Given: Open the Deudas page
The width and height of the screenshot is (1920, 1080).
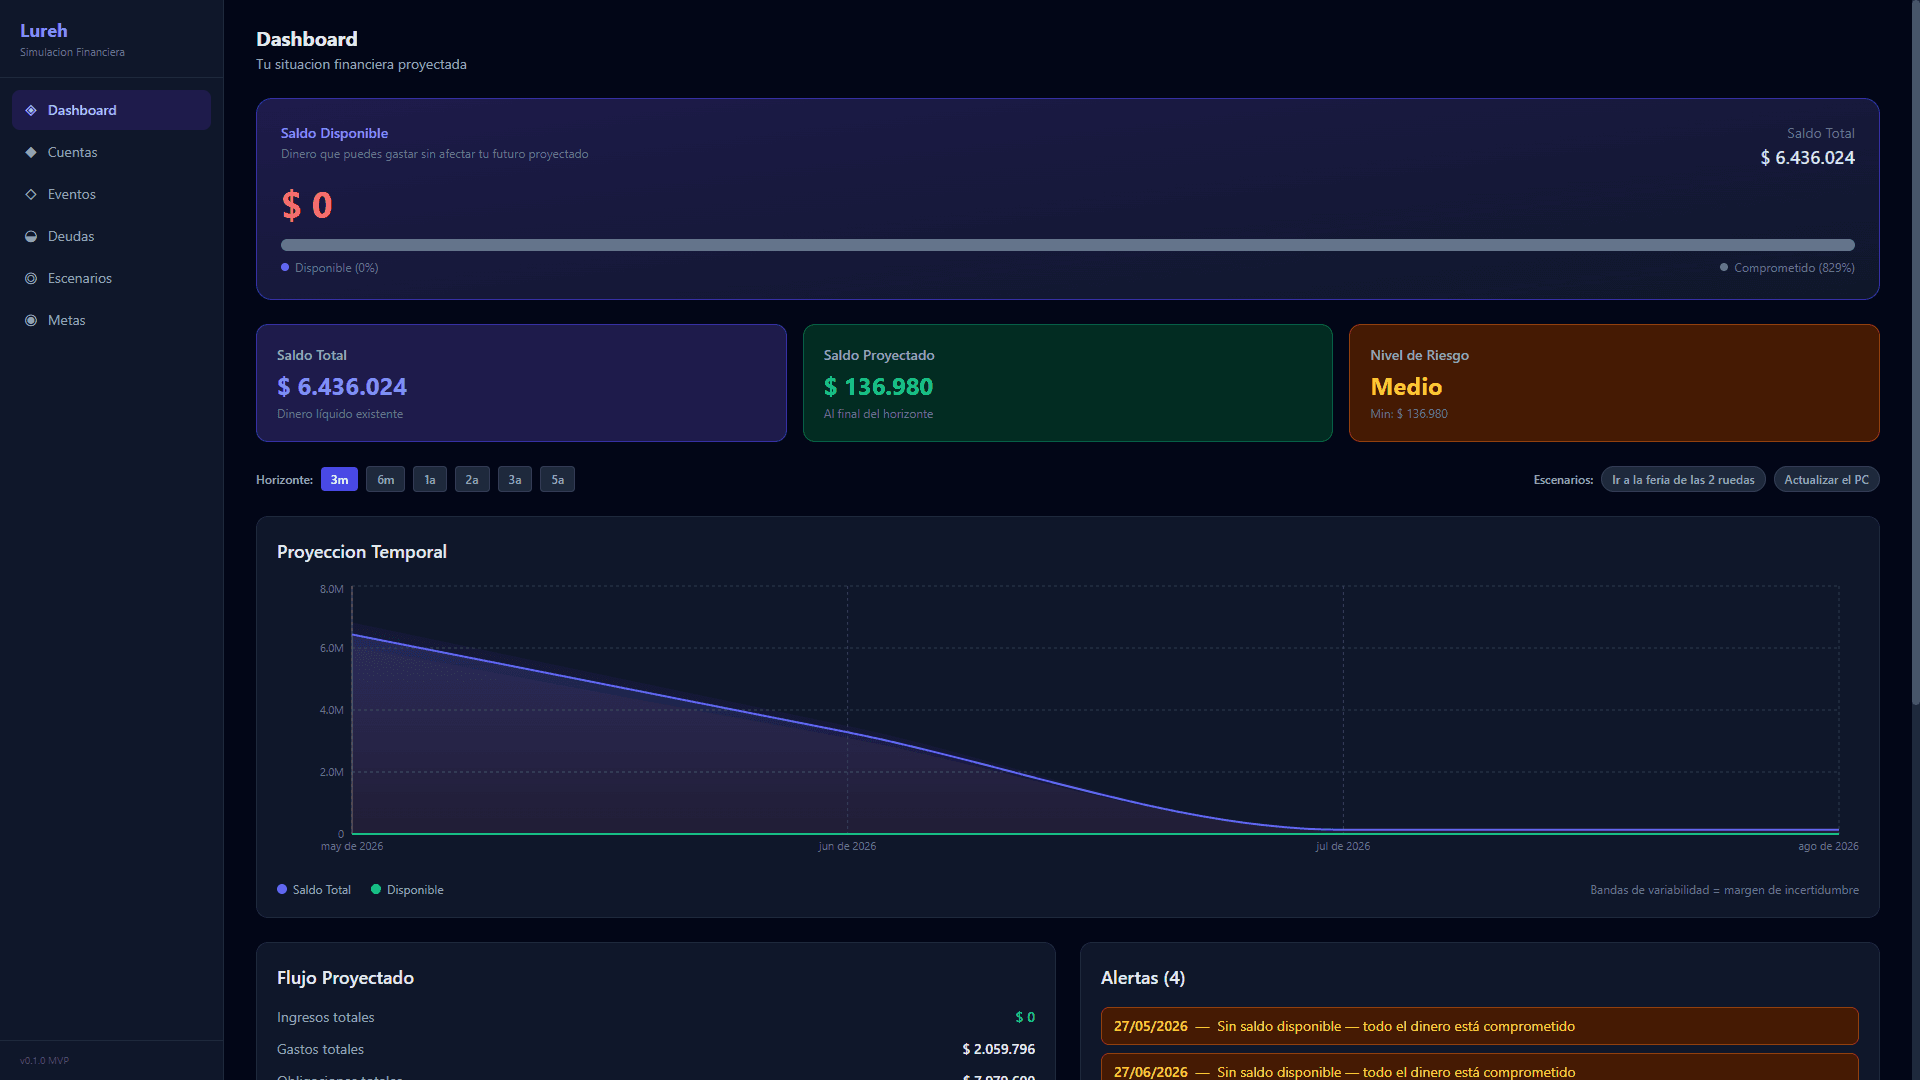Looking at the screenshot, I should click(111, 236).
